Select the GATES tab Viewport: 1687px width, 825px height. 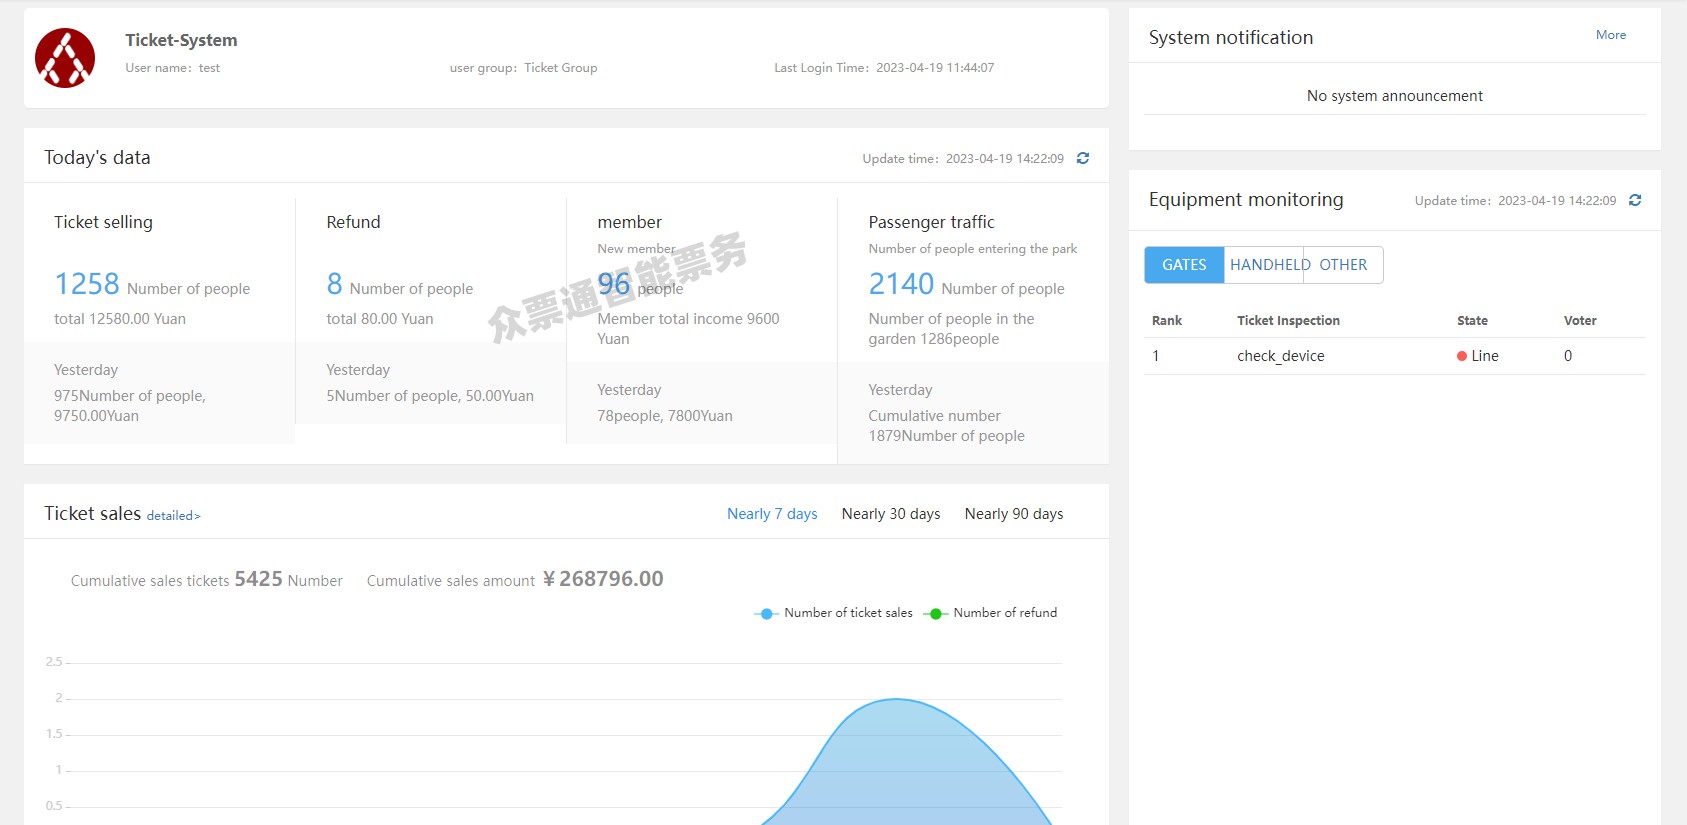pyautogui.click(x=1184, y=265)
